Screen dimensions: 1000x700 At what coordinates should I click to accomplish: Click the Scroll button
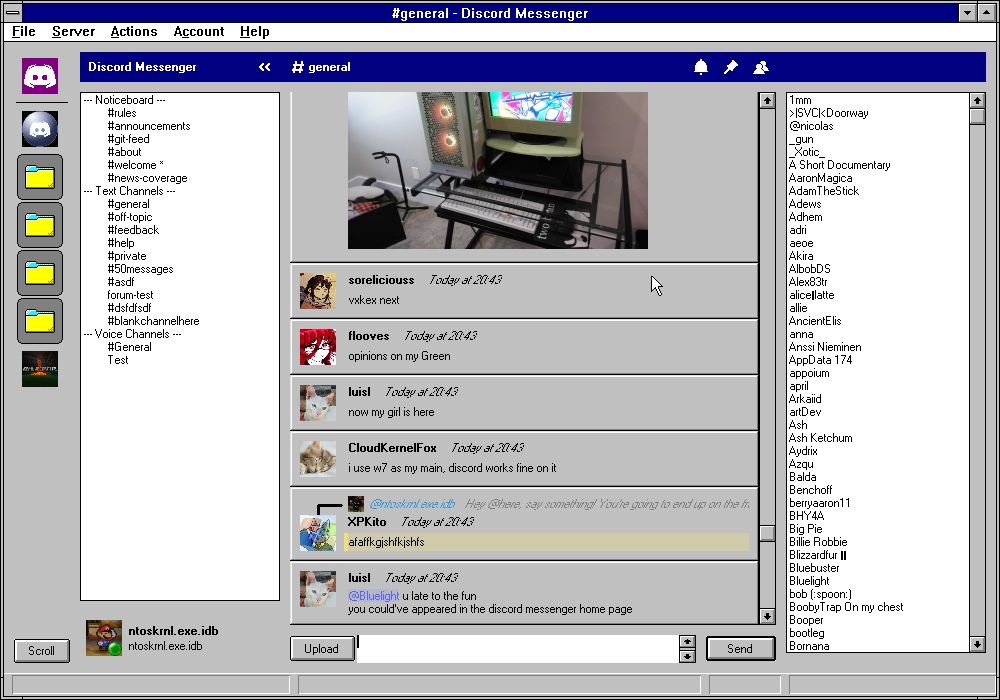pyautogui.click(x=41, y=650)
